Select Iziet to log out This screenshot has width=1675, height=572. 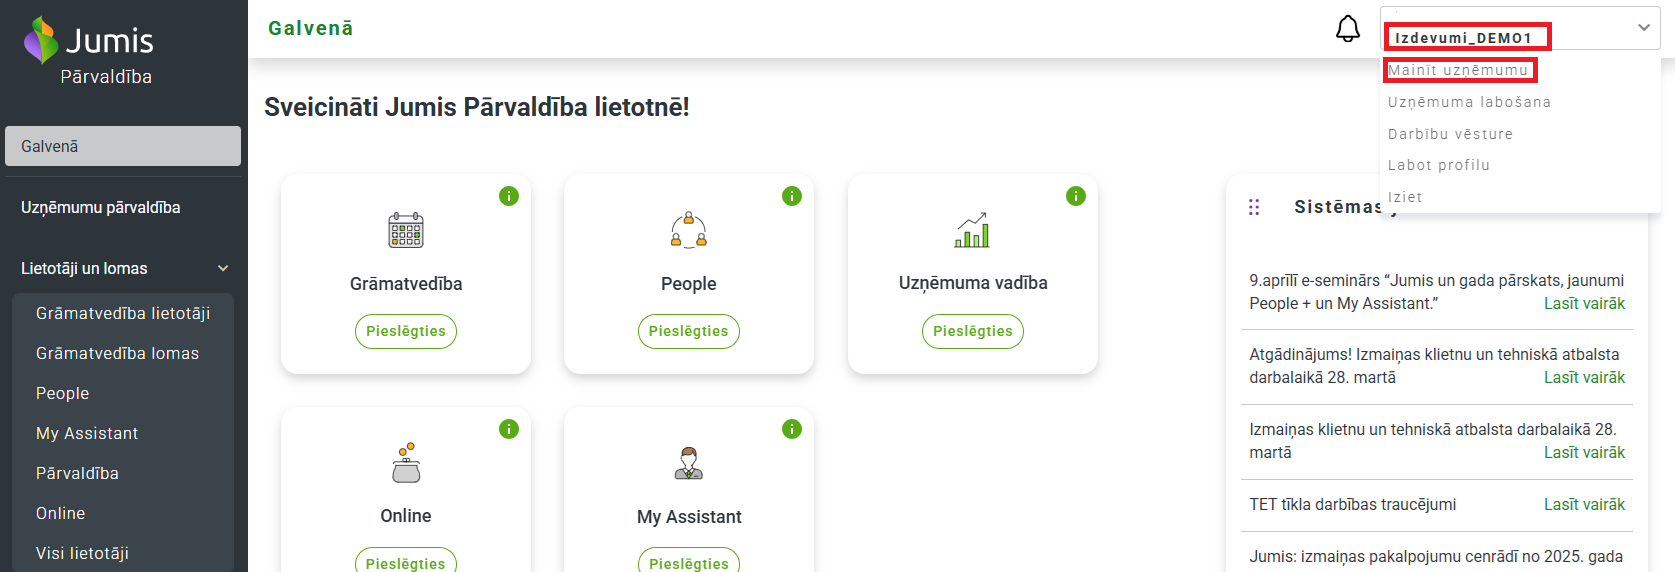pos(1405,197)
